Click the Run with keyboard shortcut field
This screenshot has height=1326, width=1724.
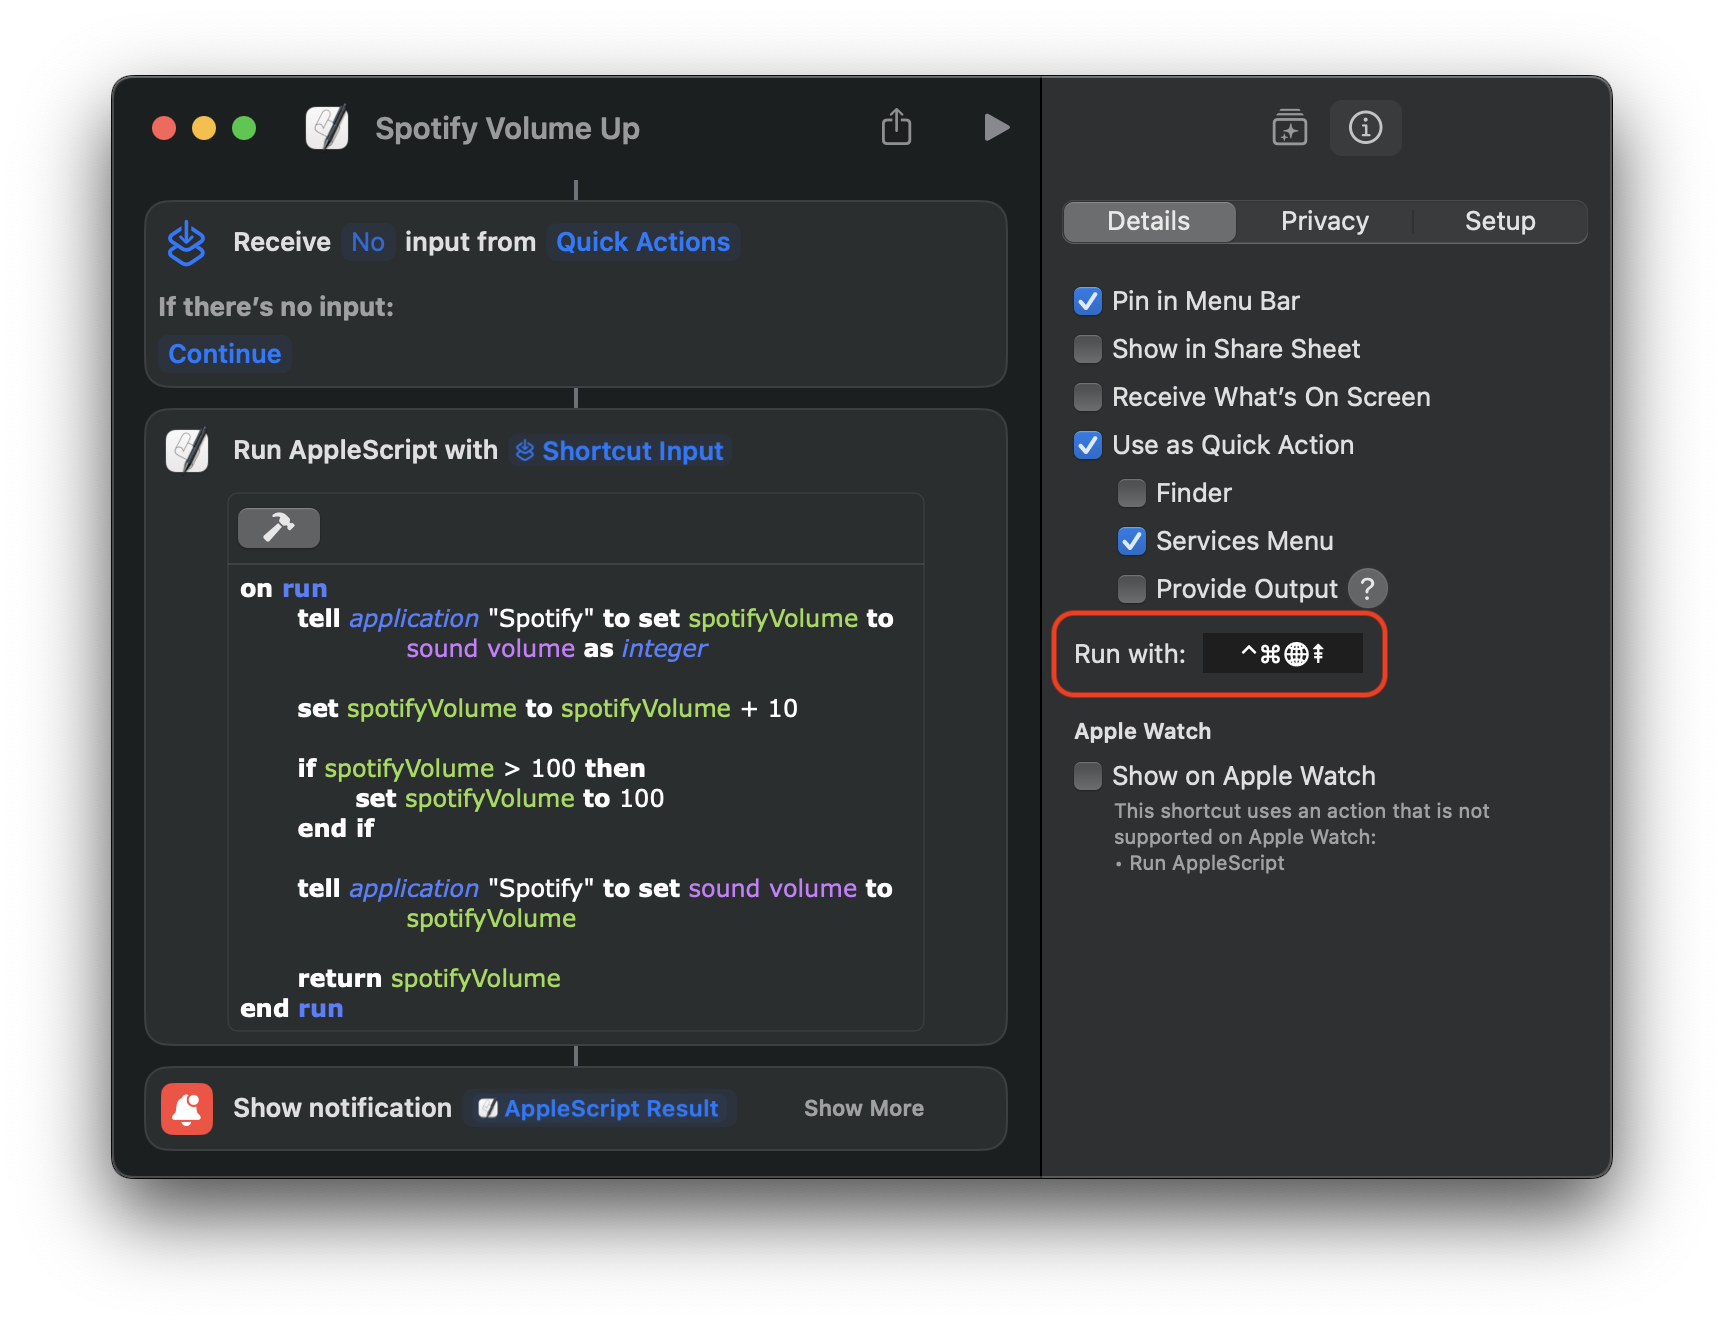pos(1282,654)
